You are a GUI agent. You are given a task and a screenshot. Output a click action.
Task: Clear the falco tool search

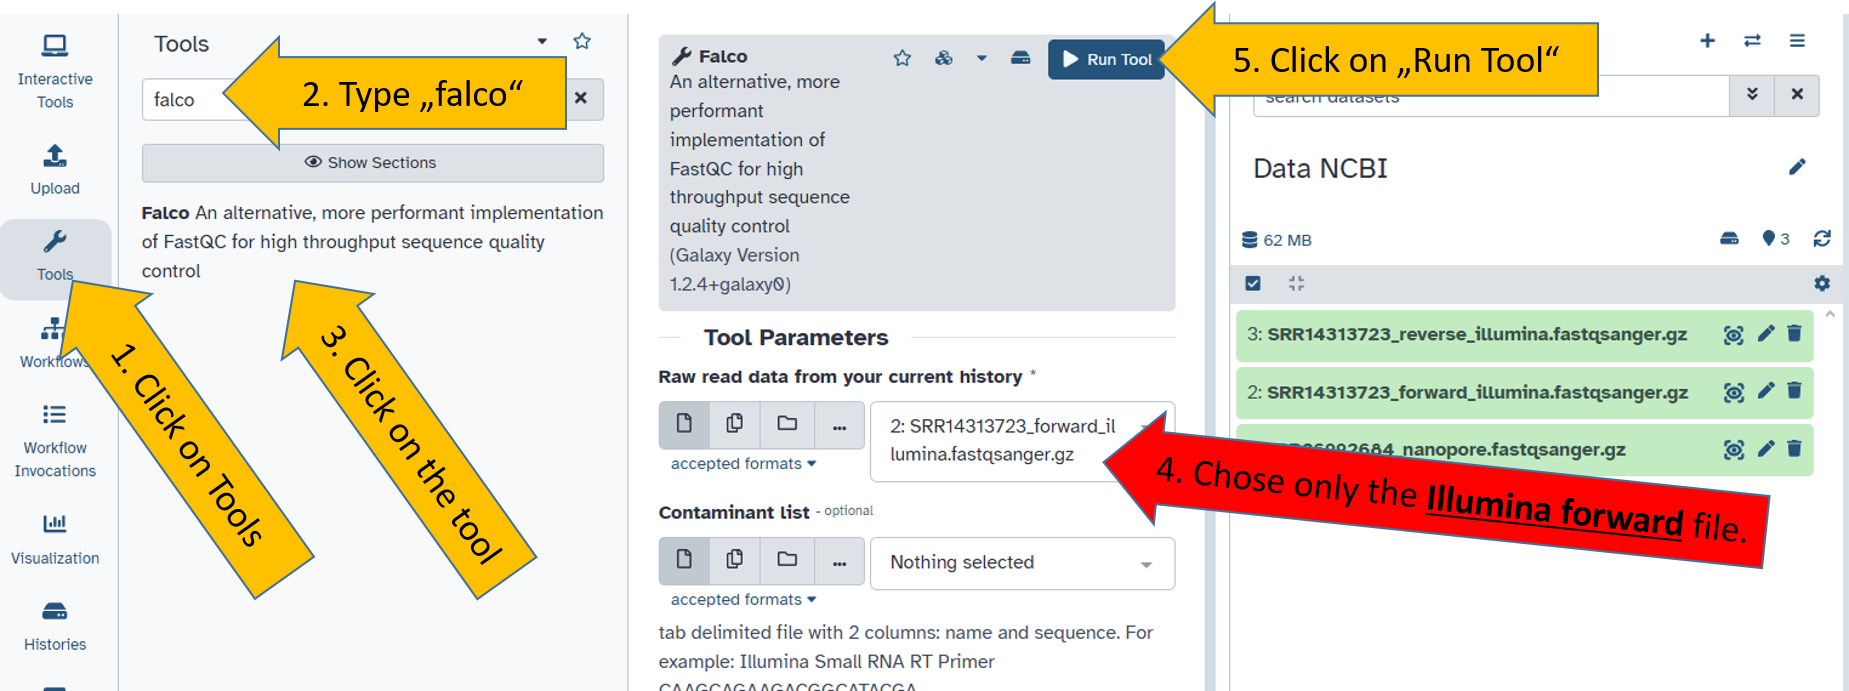point(581,98)
